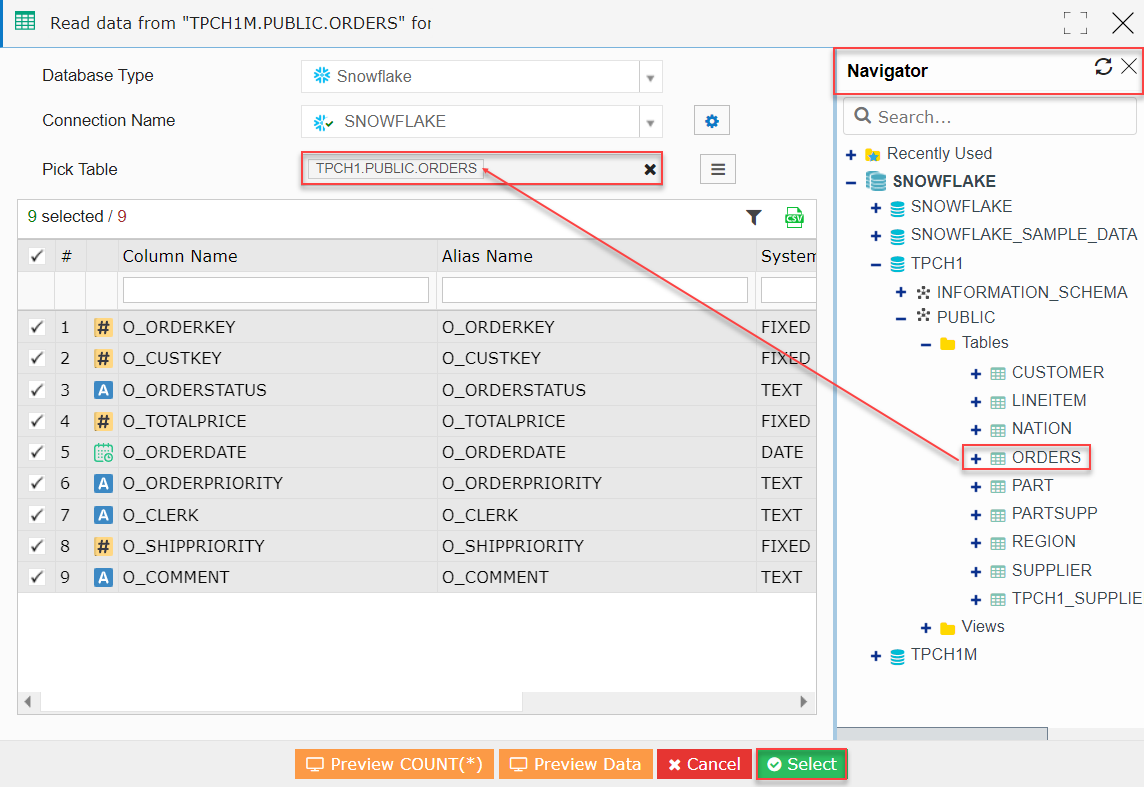
Task: Uncheck the O_CUSTKEY column checkbox
Action: click(36, 358)
